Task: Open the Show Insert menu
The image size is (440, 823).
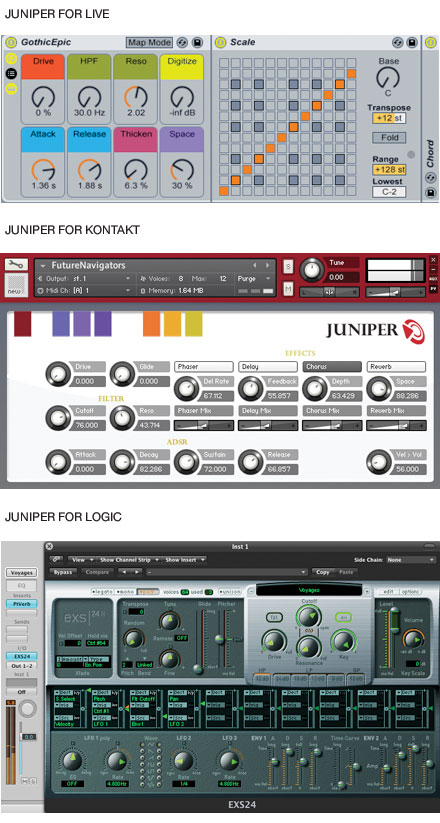Action: [184, 560]
